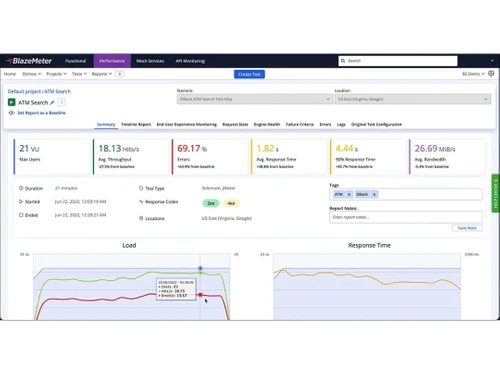
Task: Open Original Test Configuration tab
Action: click(x=376, y=125)
